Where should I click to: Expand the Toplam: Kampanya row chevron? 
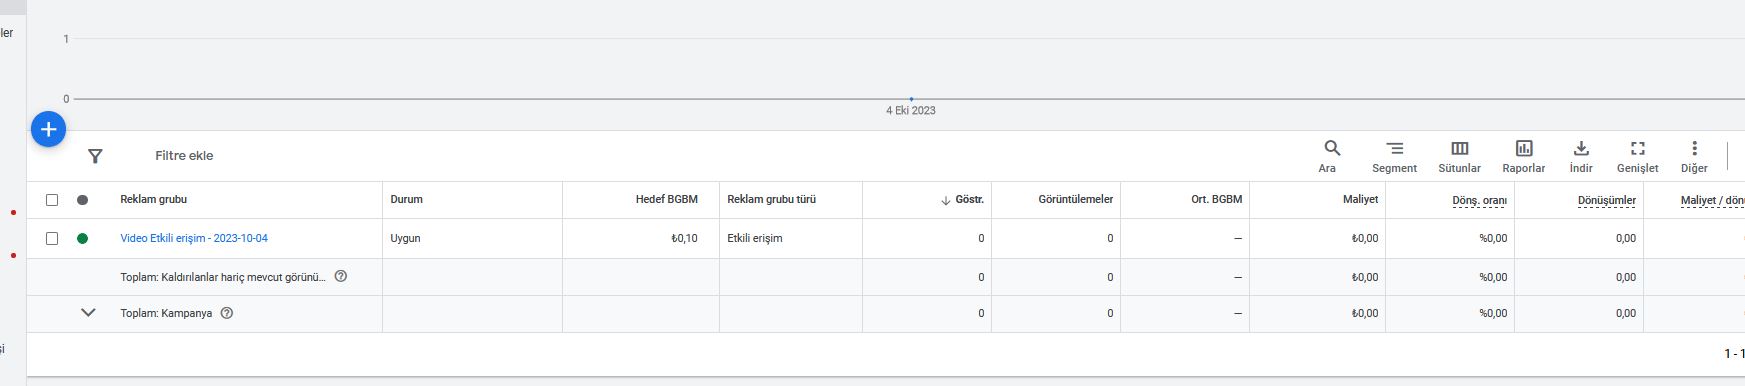[x=88, y=312]
